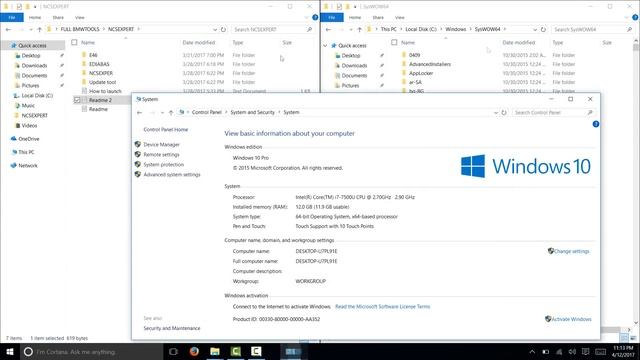Click up arrow in System window

[171, 112]
